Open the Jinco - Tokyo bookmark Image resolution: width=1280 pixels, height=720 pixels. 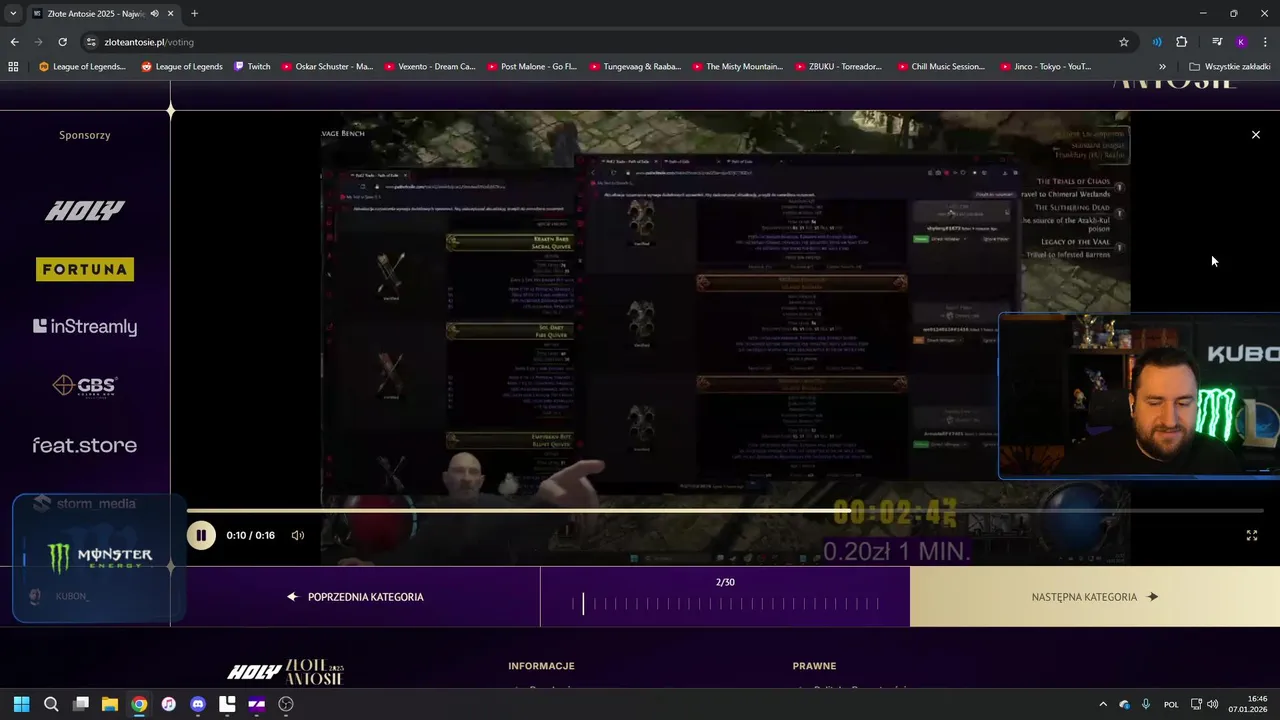[1045, 67]
